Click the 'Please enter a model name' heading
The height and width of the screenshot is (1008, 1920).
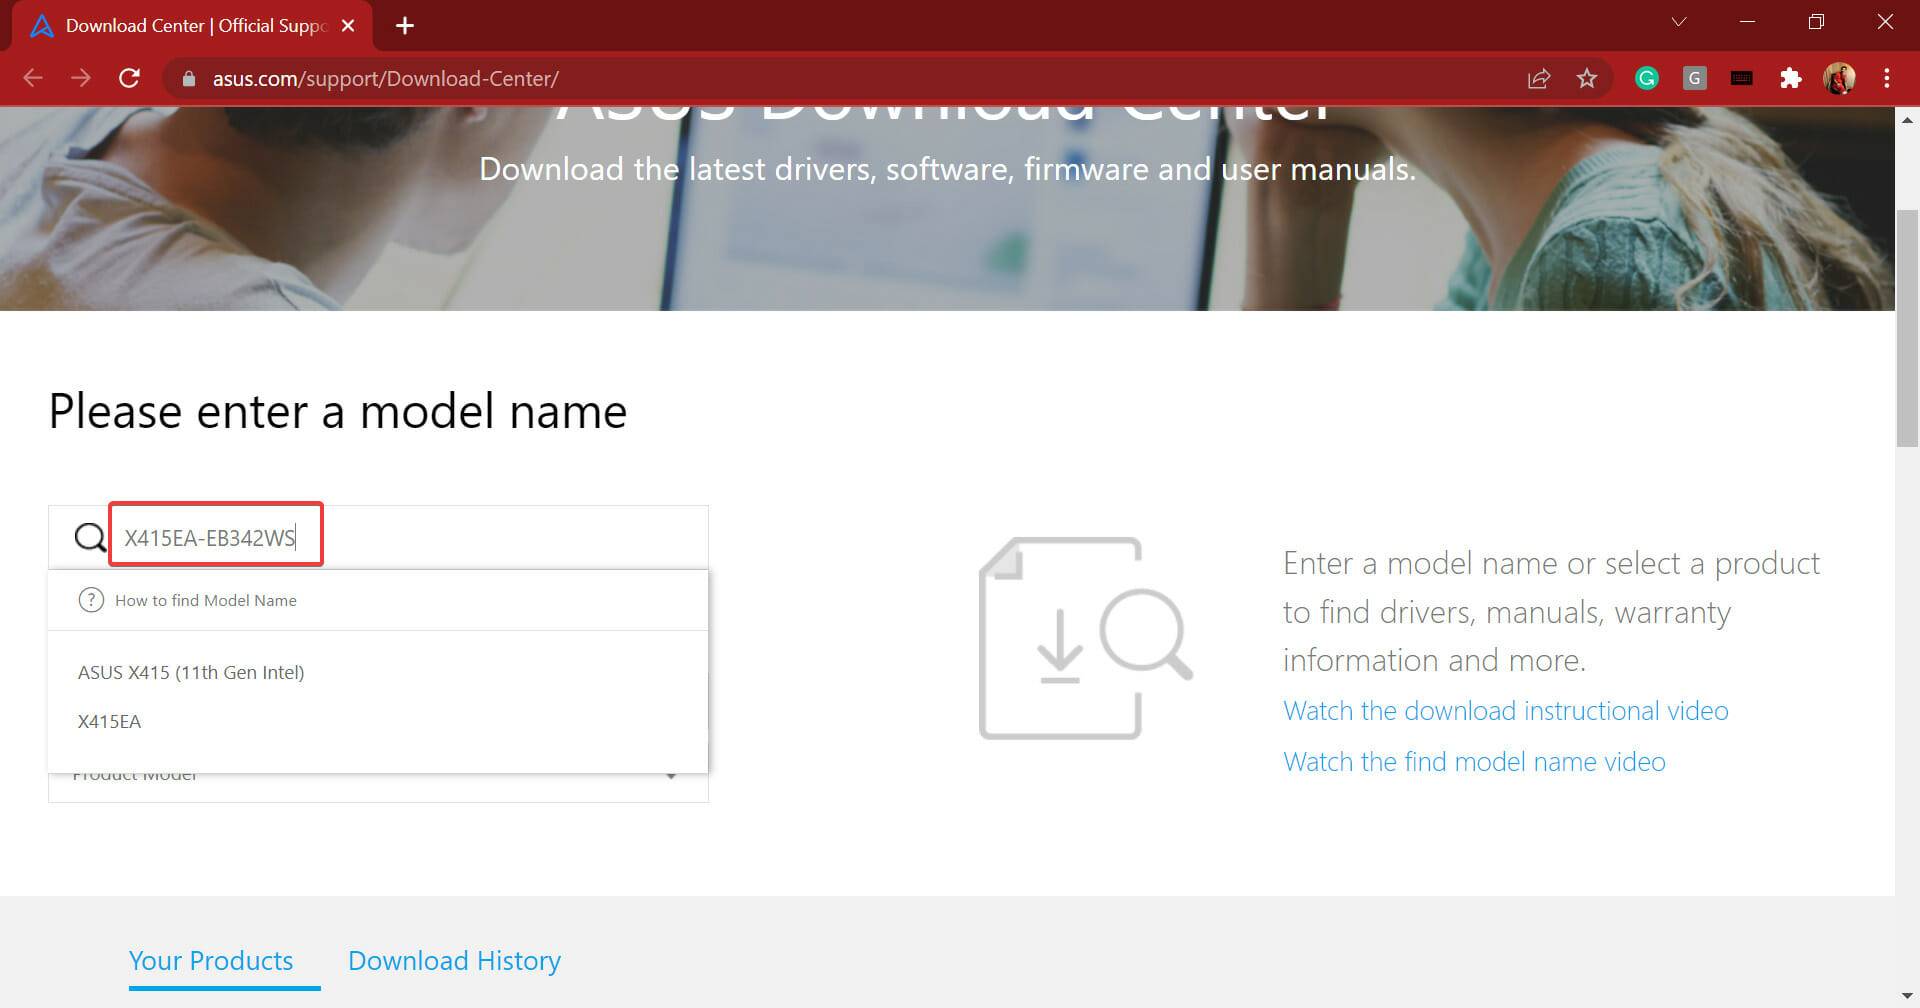point(338,411)
